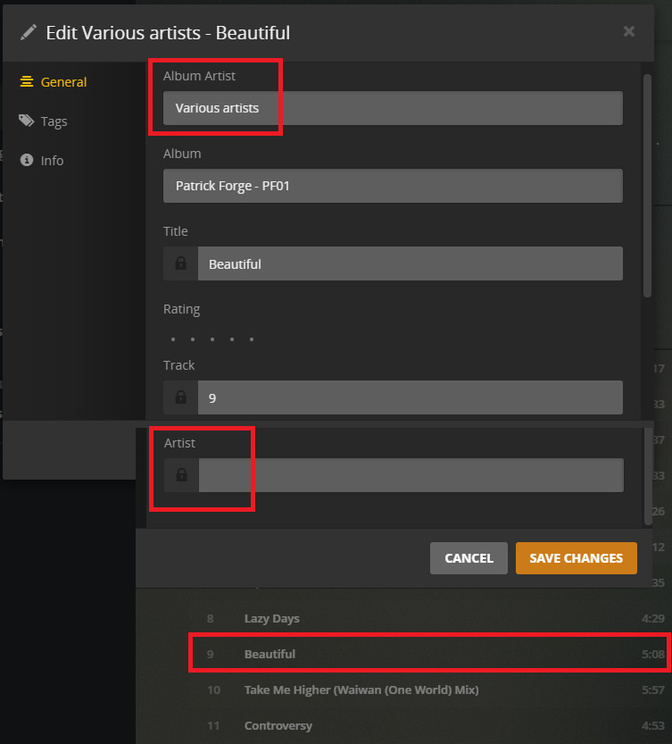The width and height of the screenshot is (672, 744).
Task: Click the Album field with Patrick Forge - PF01
Action: [x=393, y=186]
